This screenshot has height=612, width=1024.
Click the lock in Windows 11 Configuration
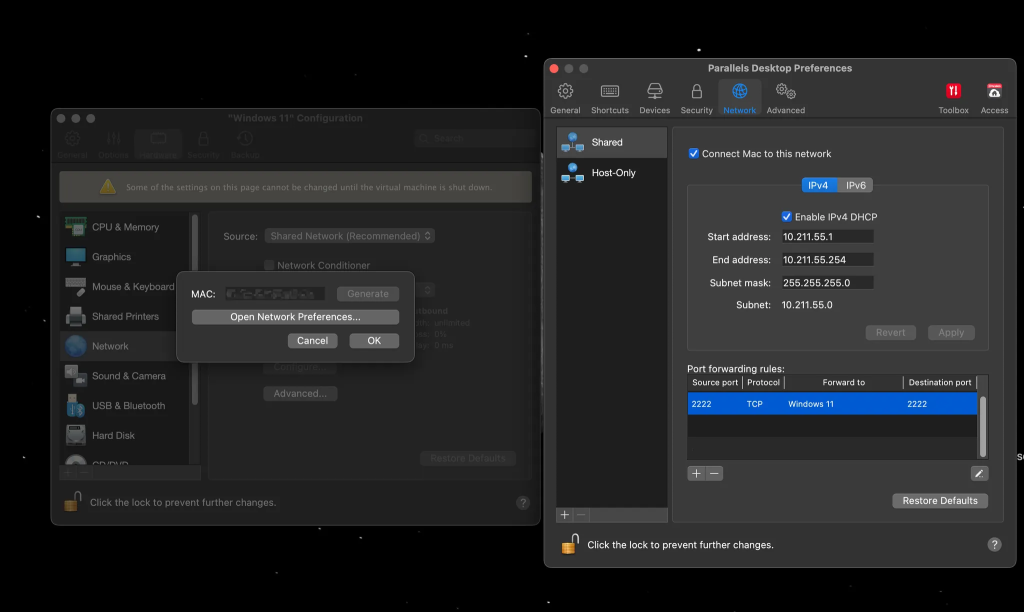[x=72, y=501]
